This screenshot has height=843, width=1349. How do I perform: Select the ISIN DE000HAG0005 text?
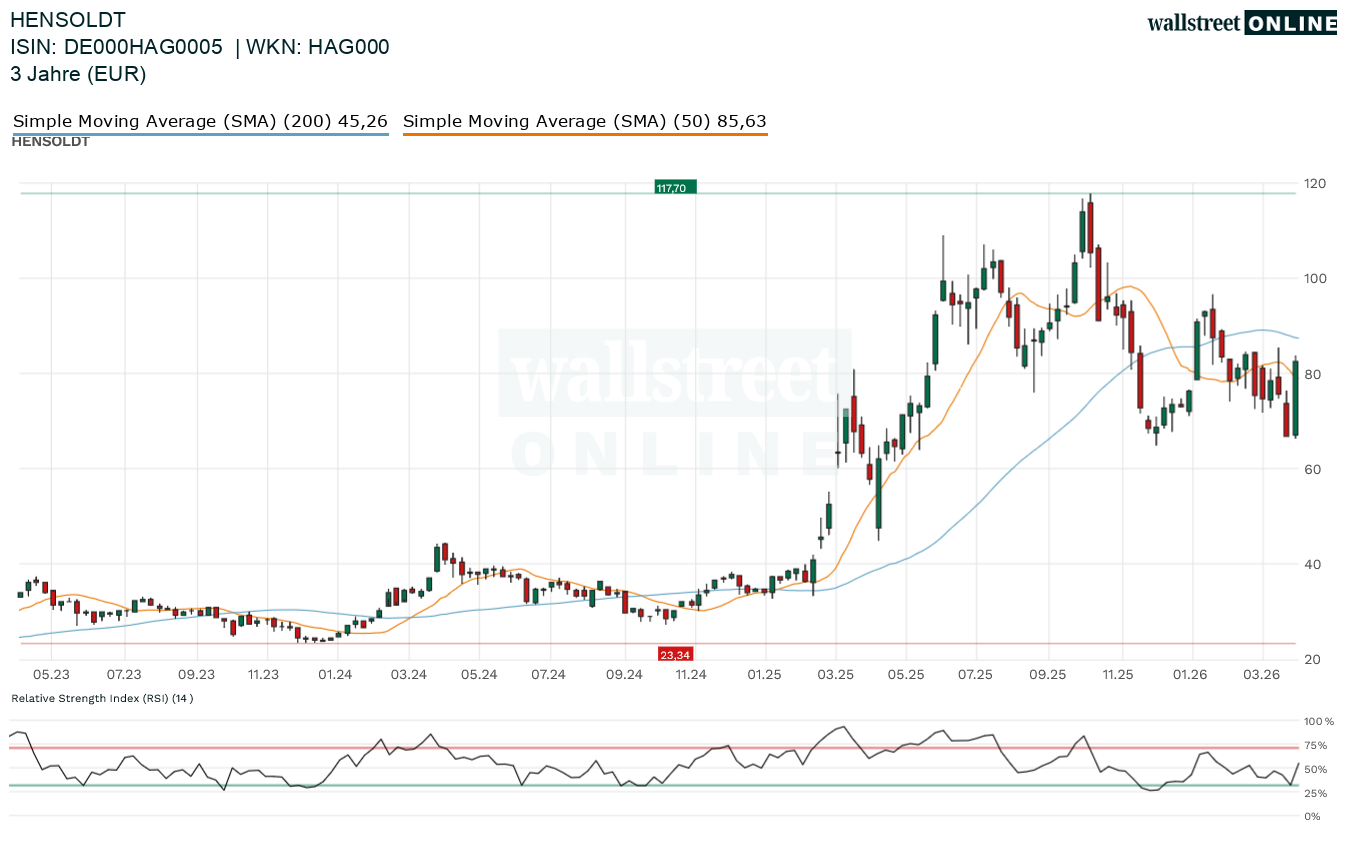[x=116, y=47]
